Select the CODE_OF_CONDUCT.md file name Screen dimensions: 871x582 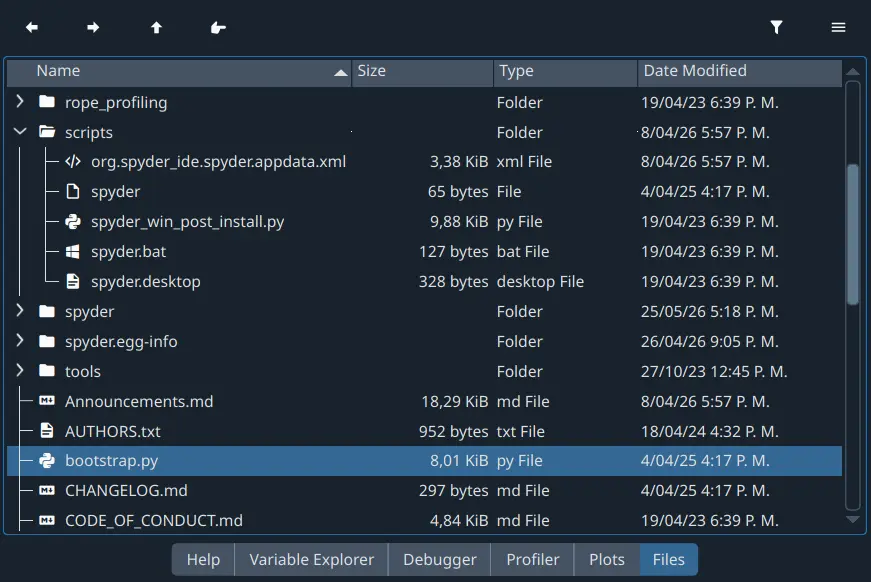coord(154,520)
